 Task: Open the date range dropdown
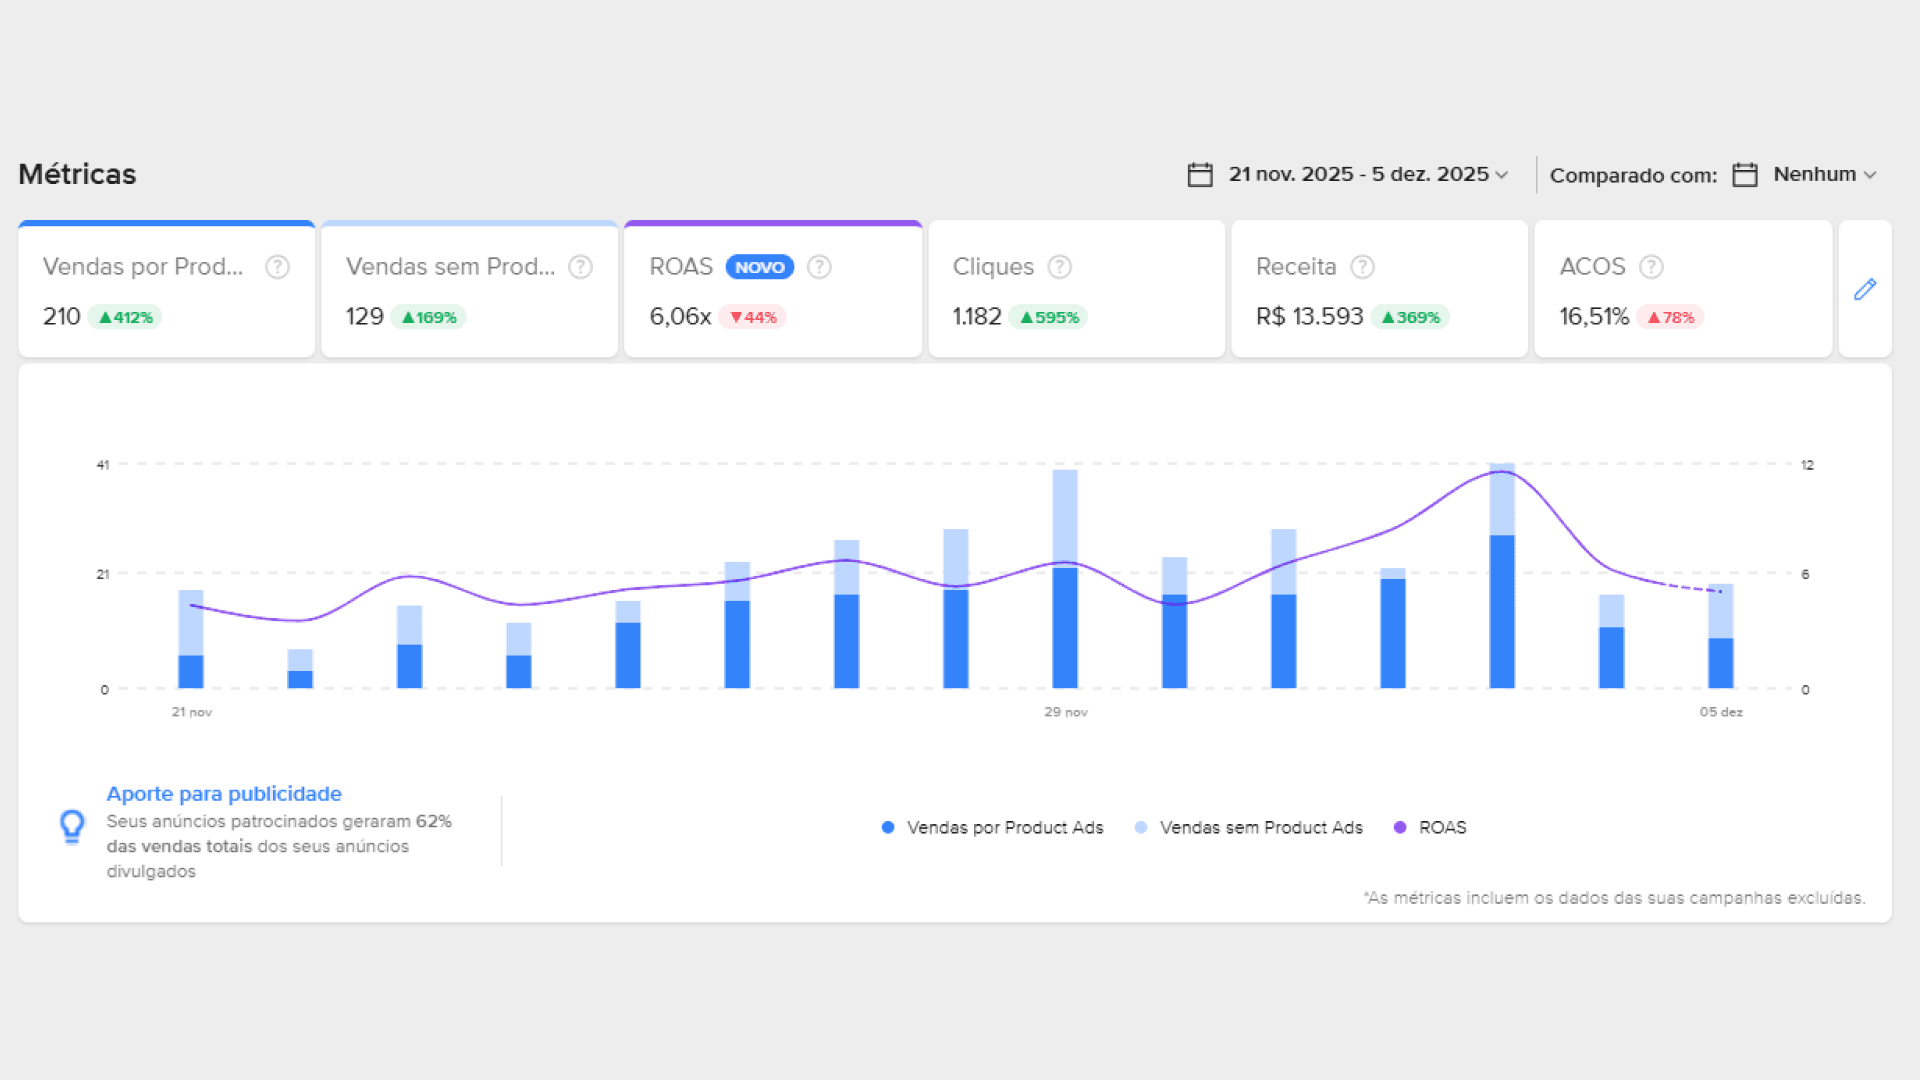coord(1367,174)
